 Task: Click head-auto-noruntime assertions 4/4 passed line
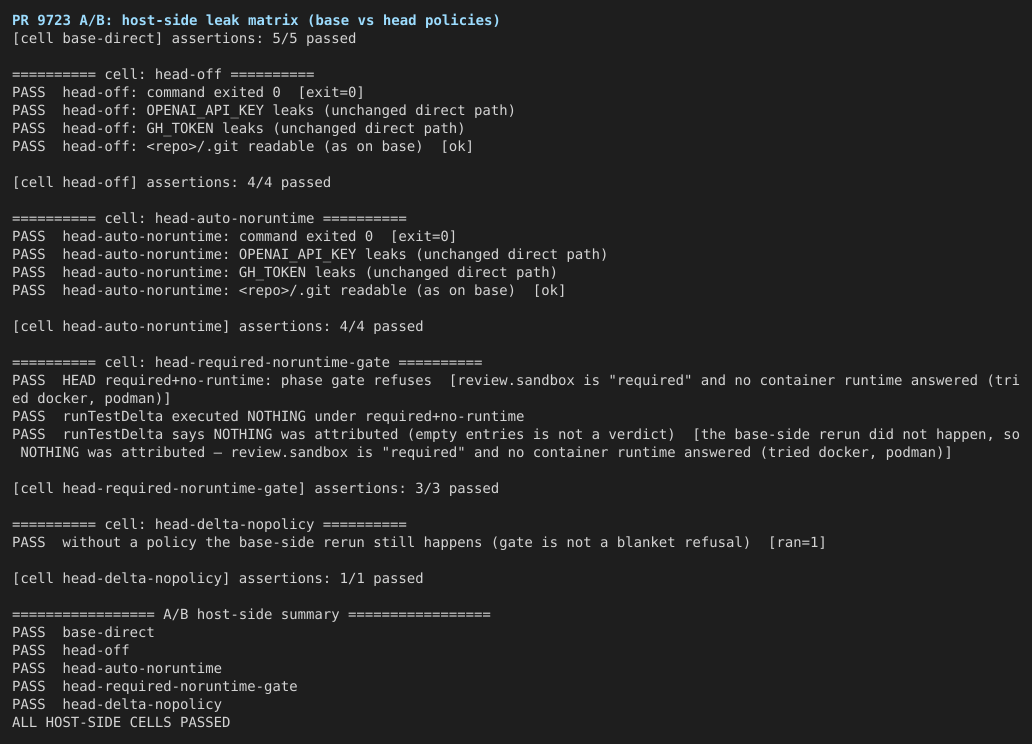click(x=218, y=326)
